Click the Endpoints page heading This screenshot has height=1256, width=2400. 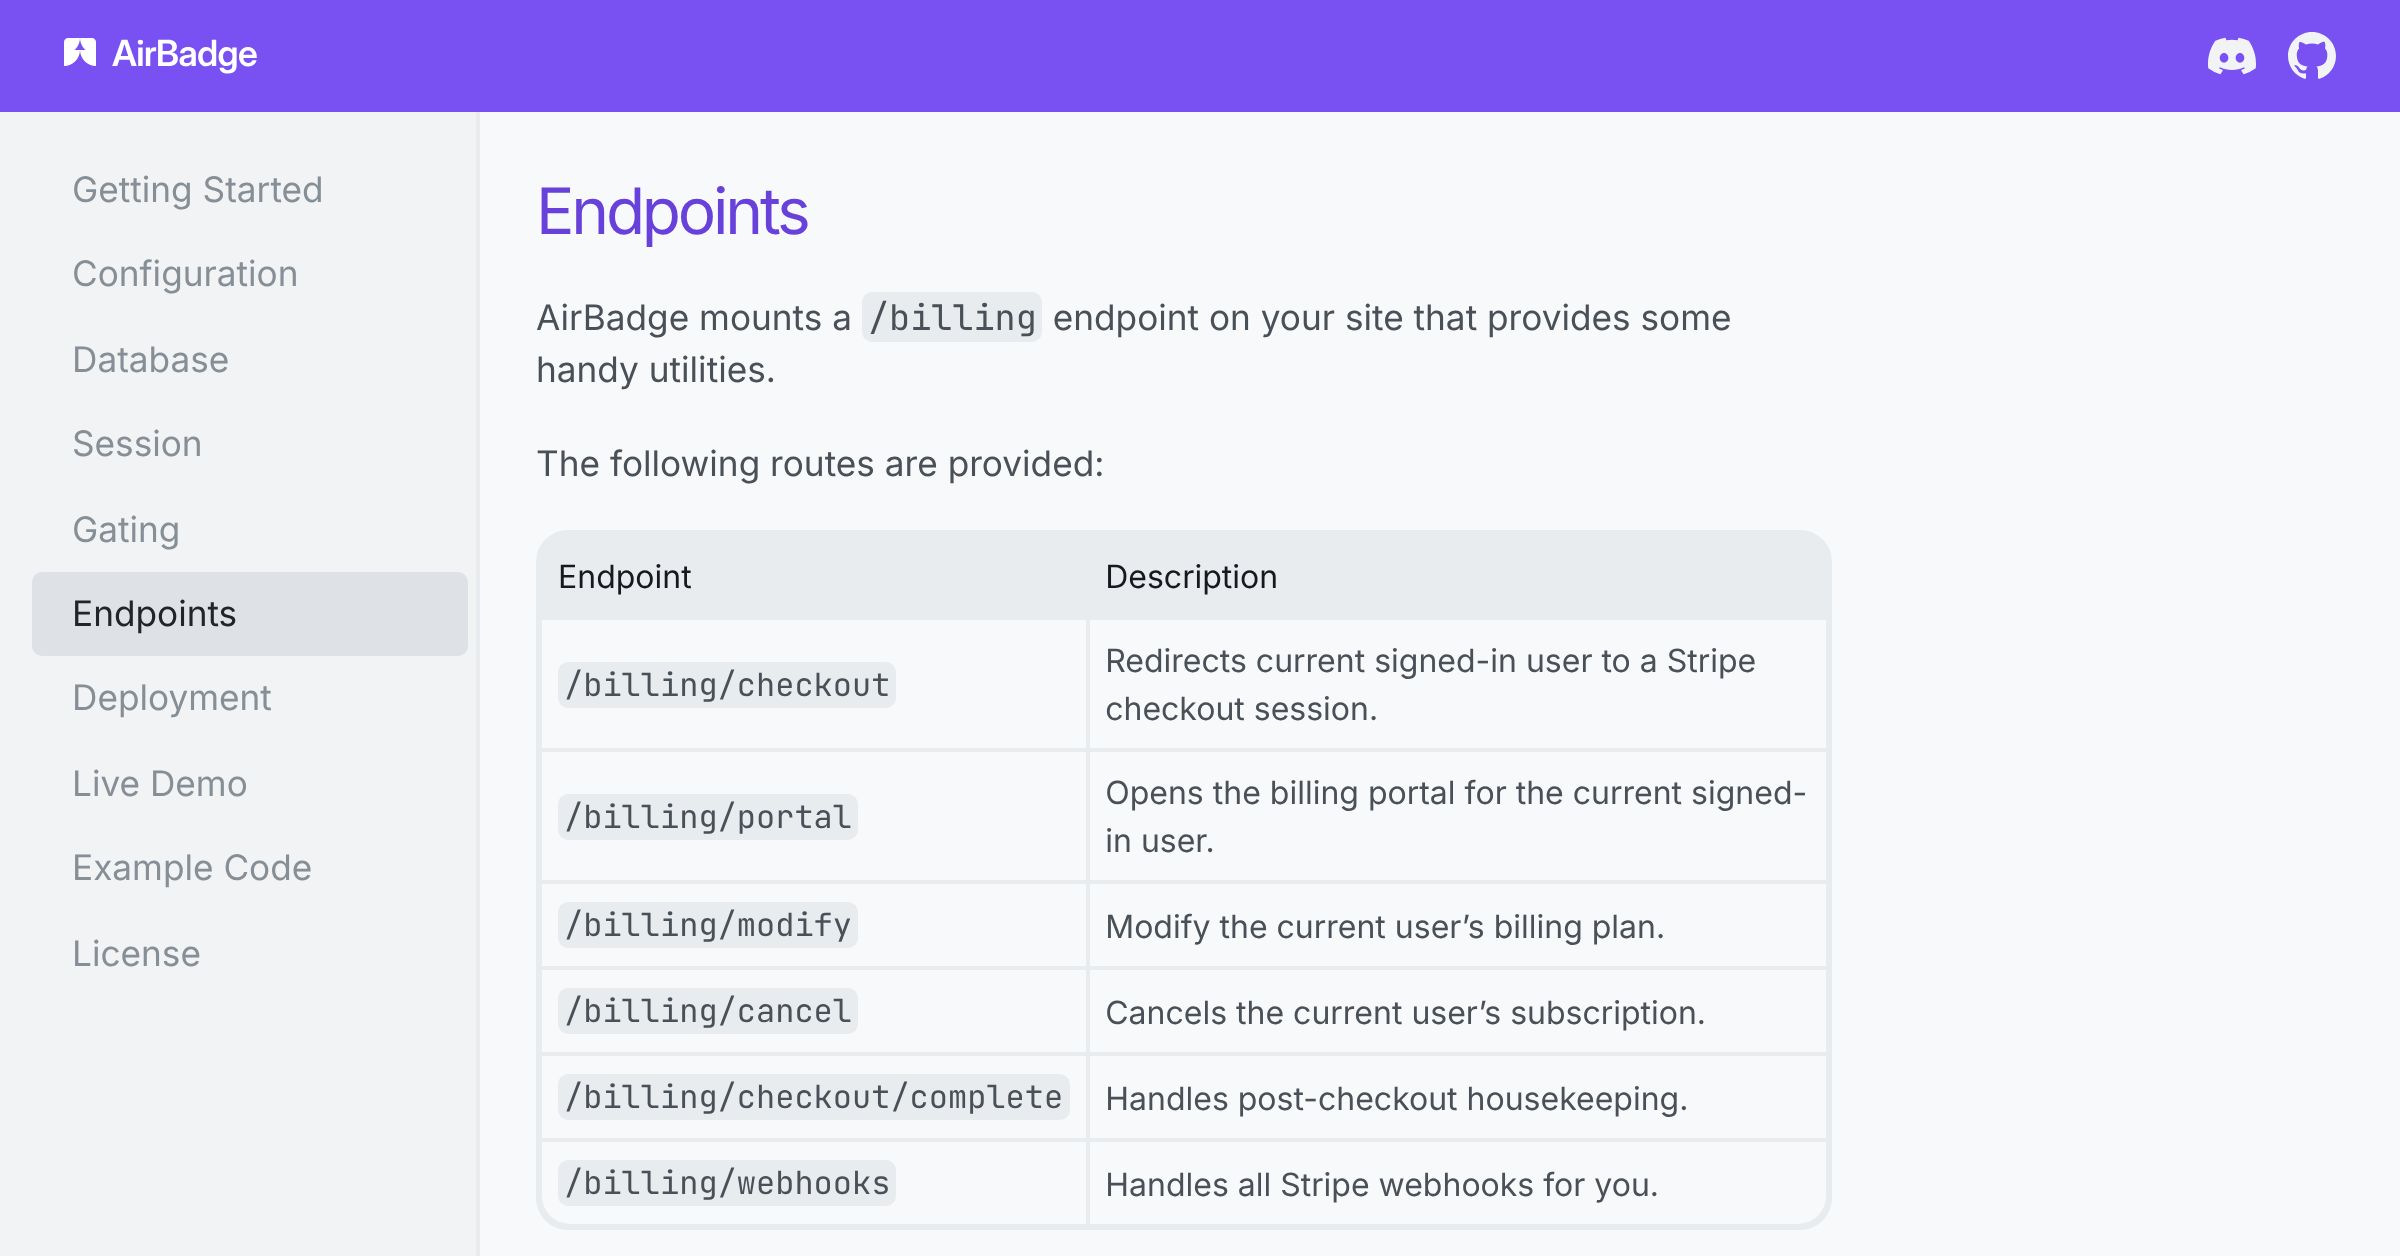tap(672, 210)
